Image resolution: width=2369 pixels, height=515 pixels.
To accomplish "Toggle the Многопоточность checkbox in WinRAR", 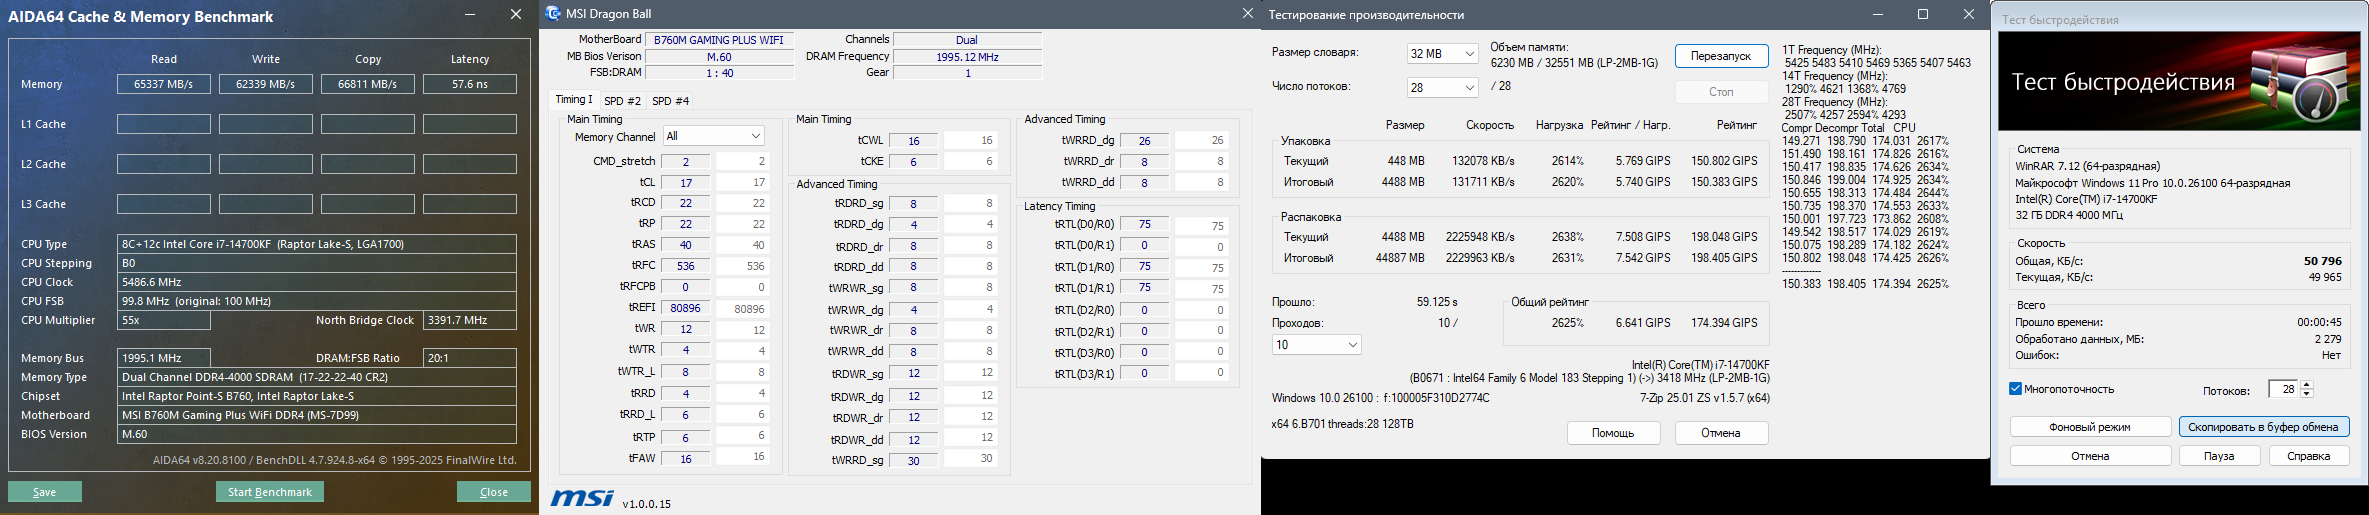I will (x=2015, y=389).
